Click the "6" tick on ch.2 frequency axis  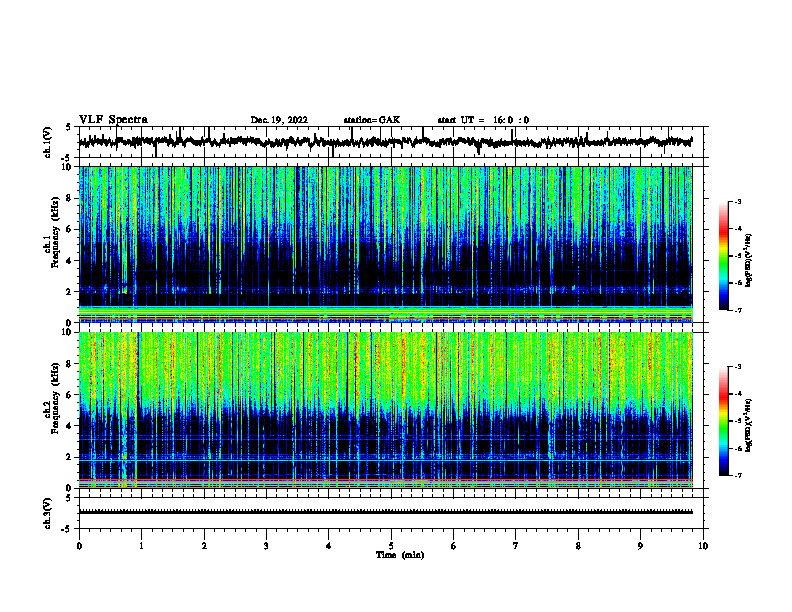pos(69,395)
